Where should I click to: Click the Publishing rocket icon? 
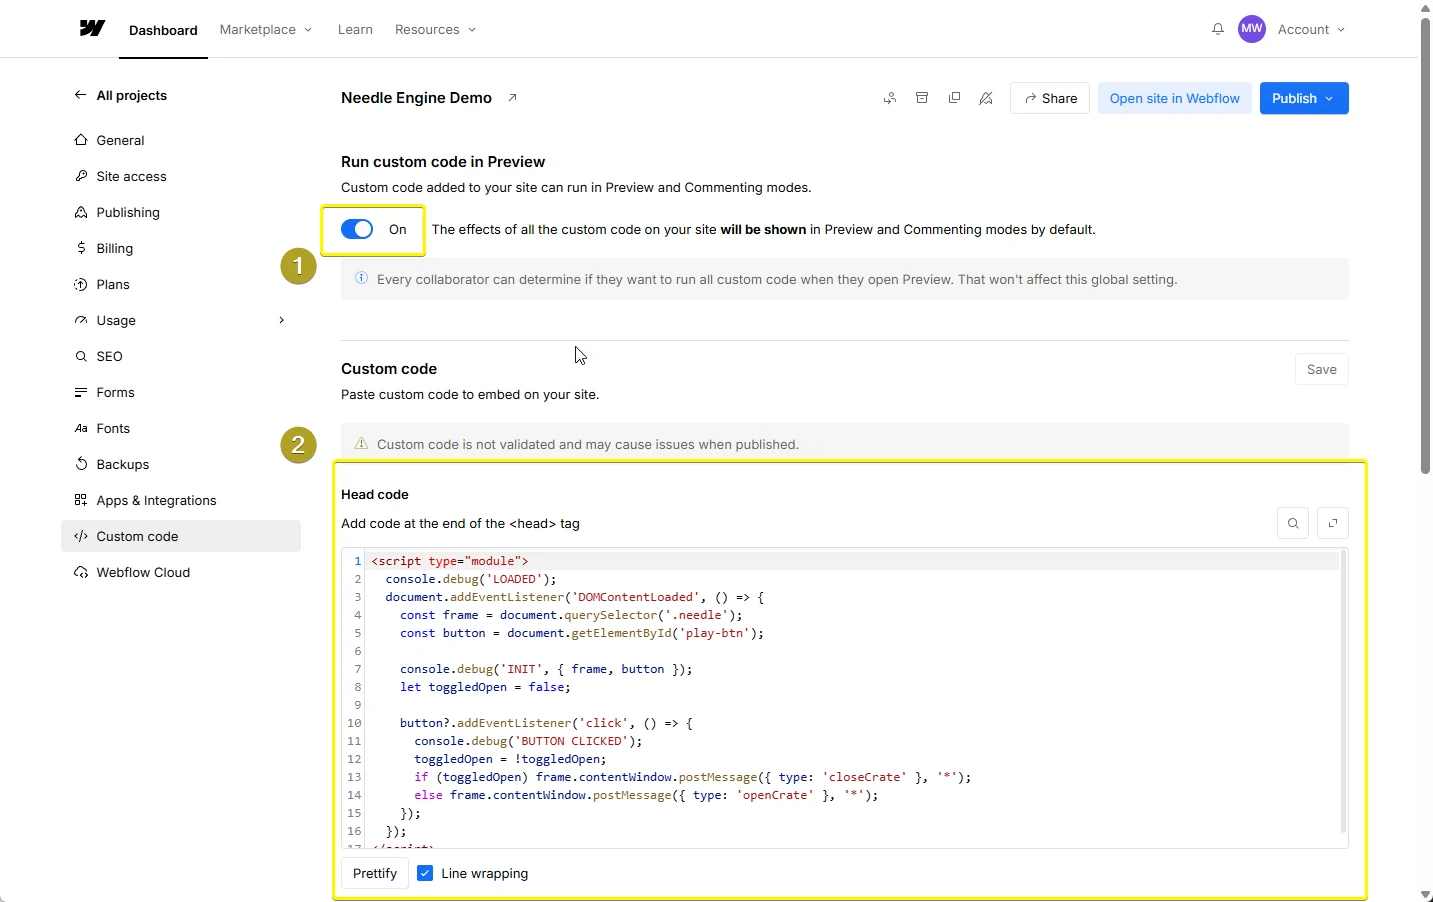81,212
